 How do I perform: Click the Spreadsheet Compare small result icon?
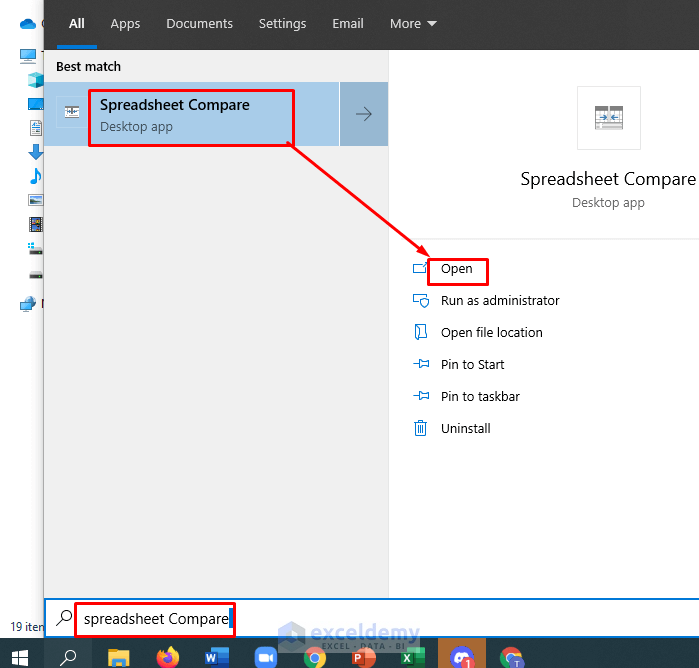pyautogui.click(x=72, y=111)
